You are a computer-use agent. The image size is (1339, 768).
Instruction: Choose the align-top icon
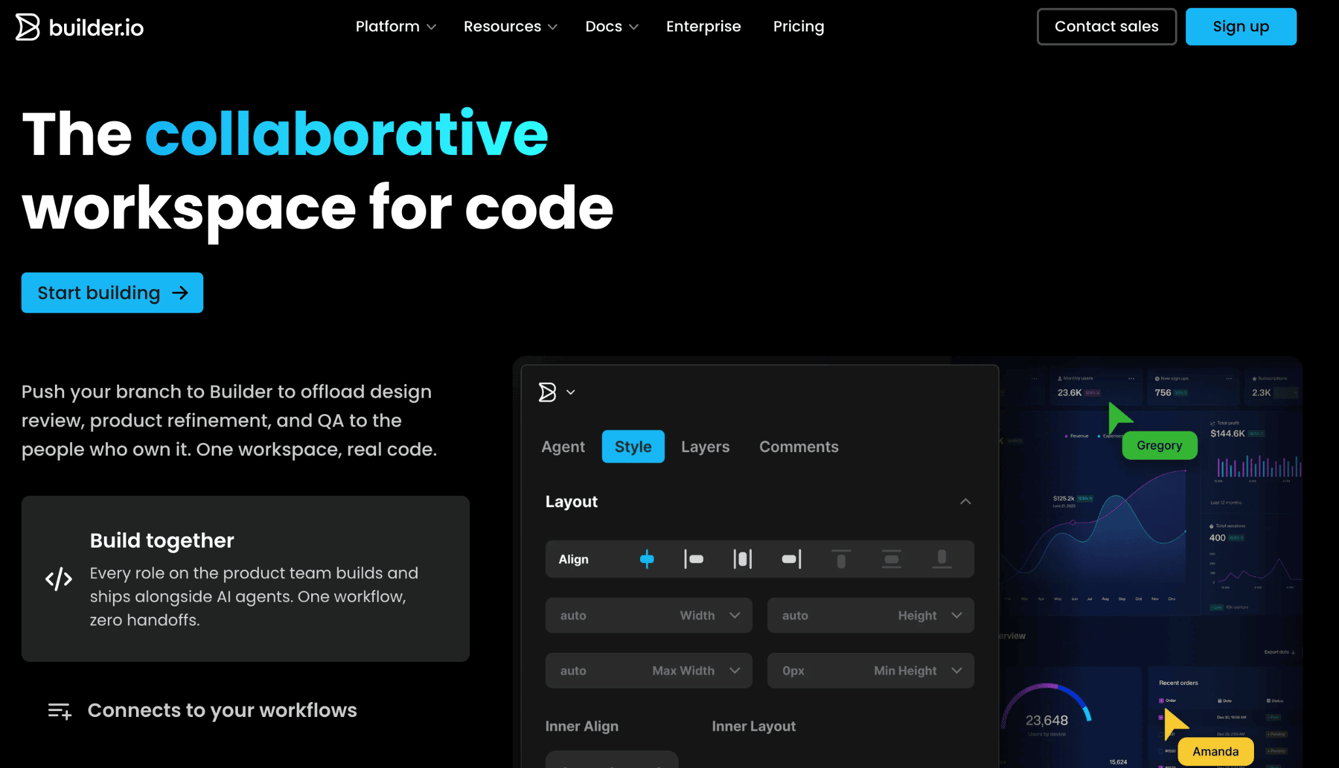pos(841,559)
